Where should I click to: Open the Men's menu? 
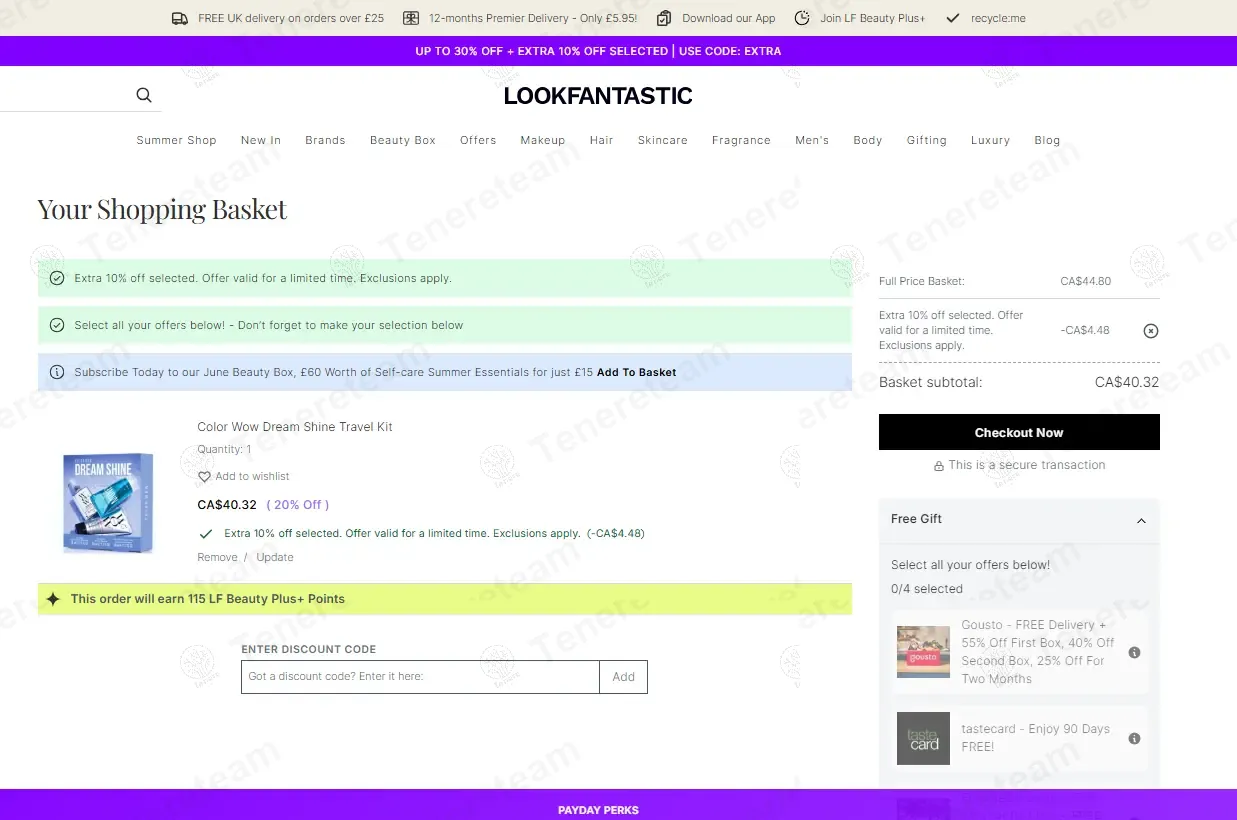tap(812, 140)
